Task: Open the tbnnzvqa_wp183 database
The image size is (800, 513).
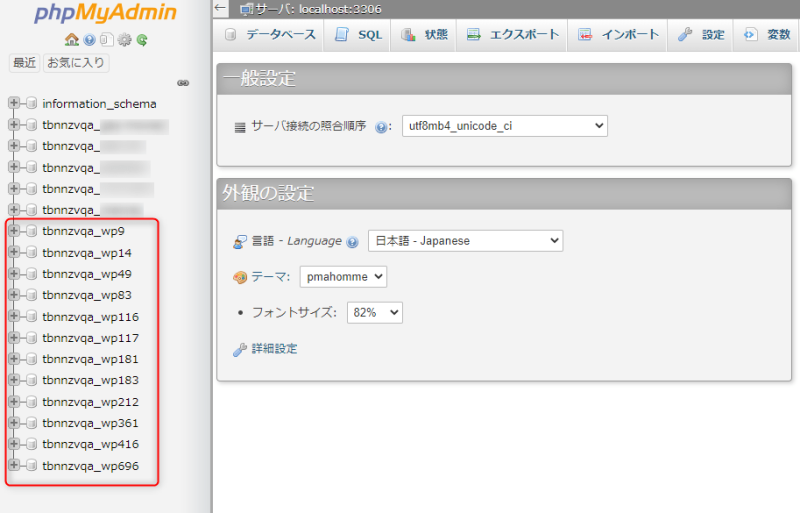Action: click(x=90, y=380)
